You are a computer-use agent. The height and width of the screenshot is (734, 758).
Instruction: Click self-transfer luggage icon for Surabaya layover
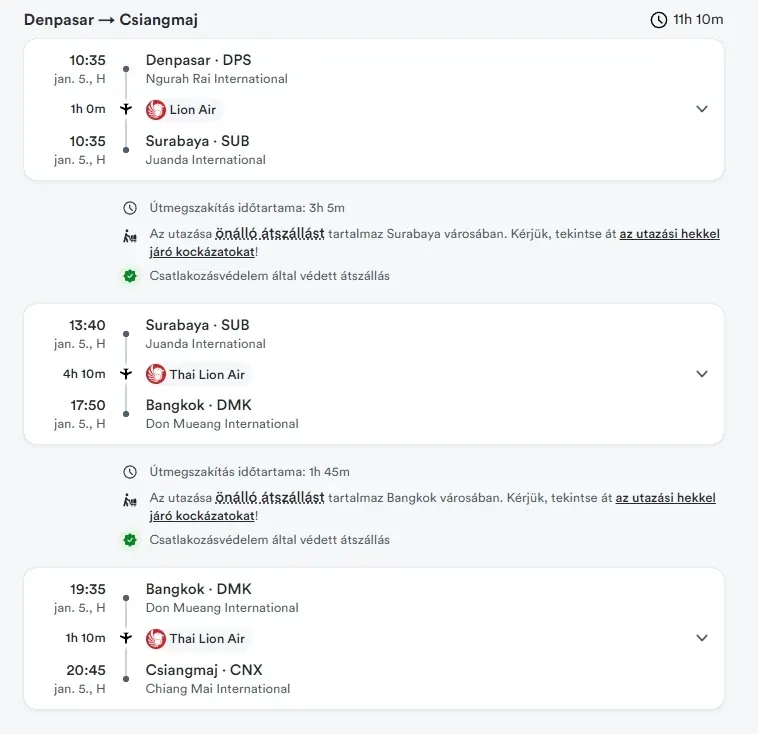pyautogui.click(x=130, y=236)
